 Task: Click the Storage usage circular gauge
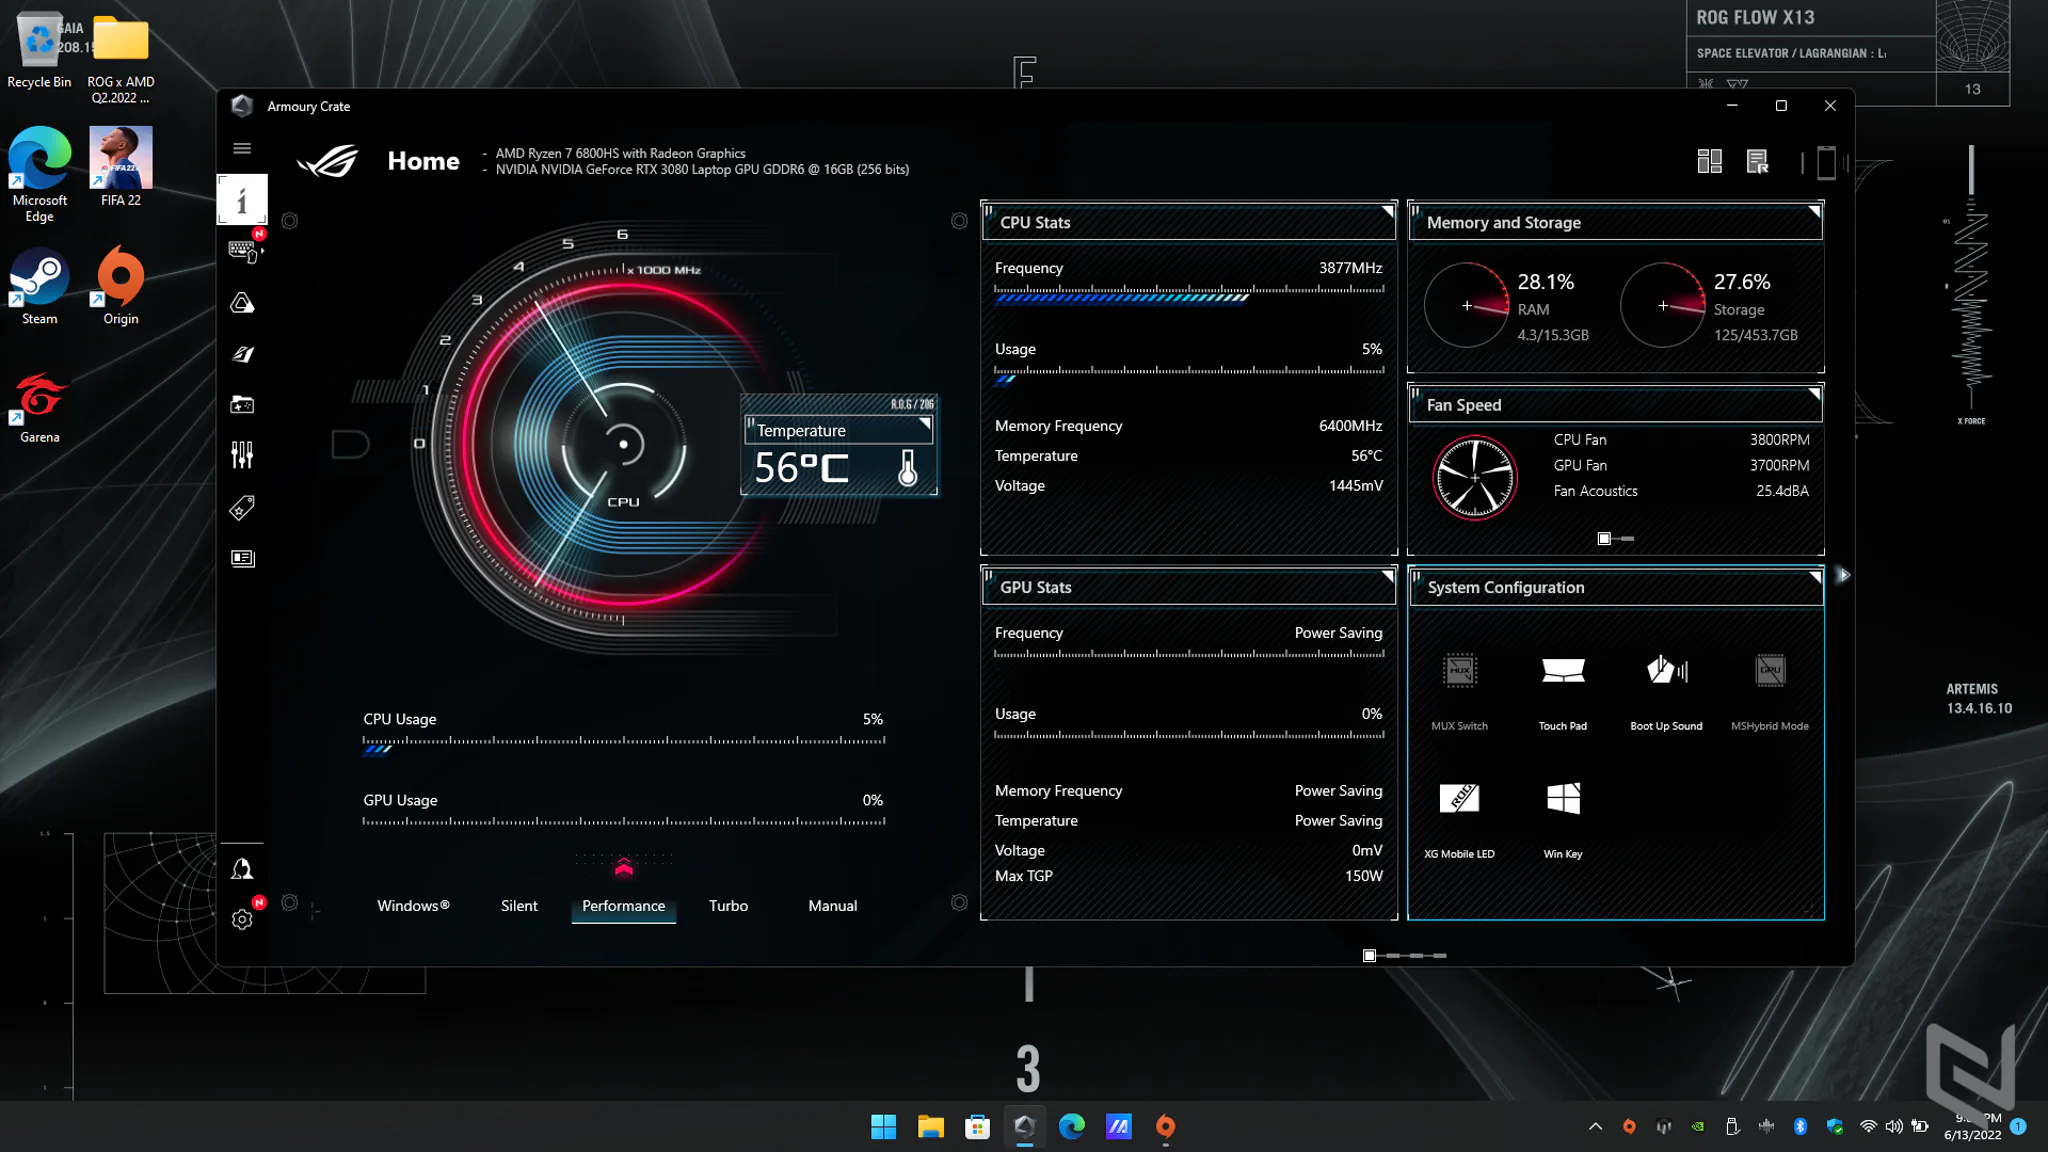tap(1663, 305)
